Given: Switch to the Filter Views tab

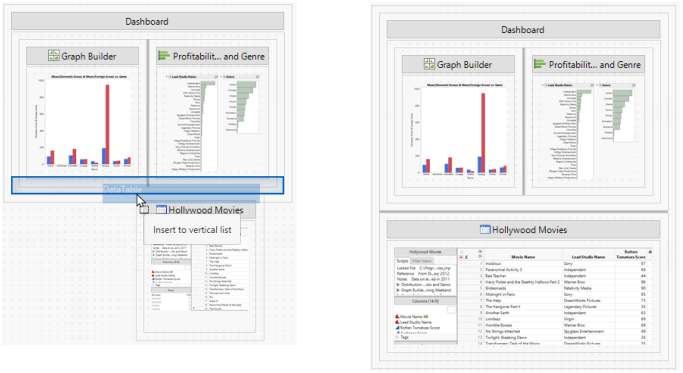Looking at the screenshot, I should click(422, 261).
